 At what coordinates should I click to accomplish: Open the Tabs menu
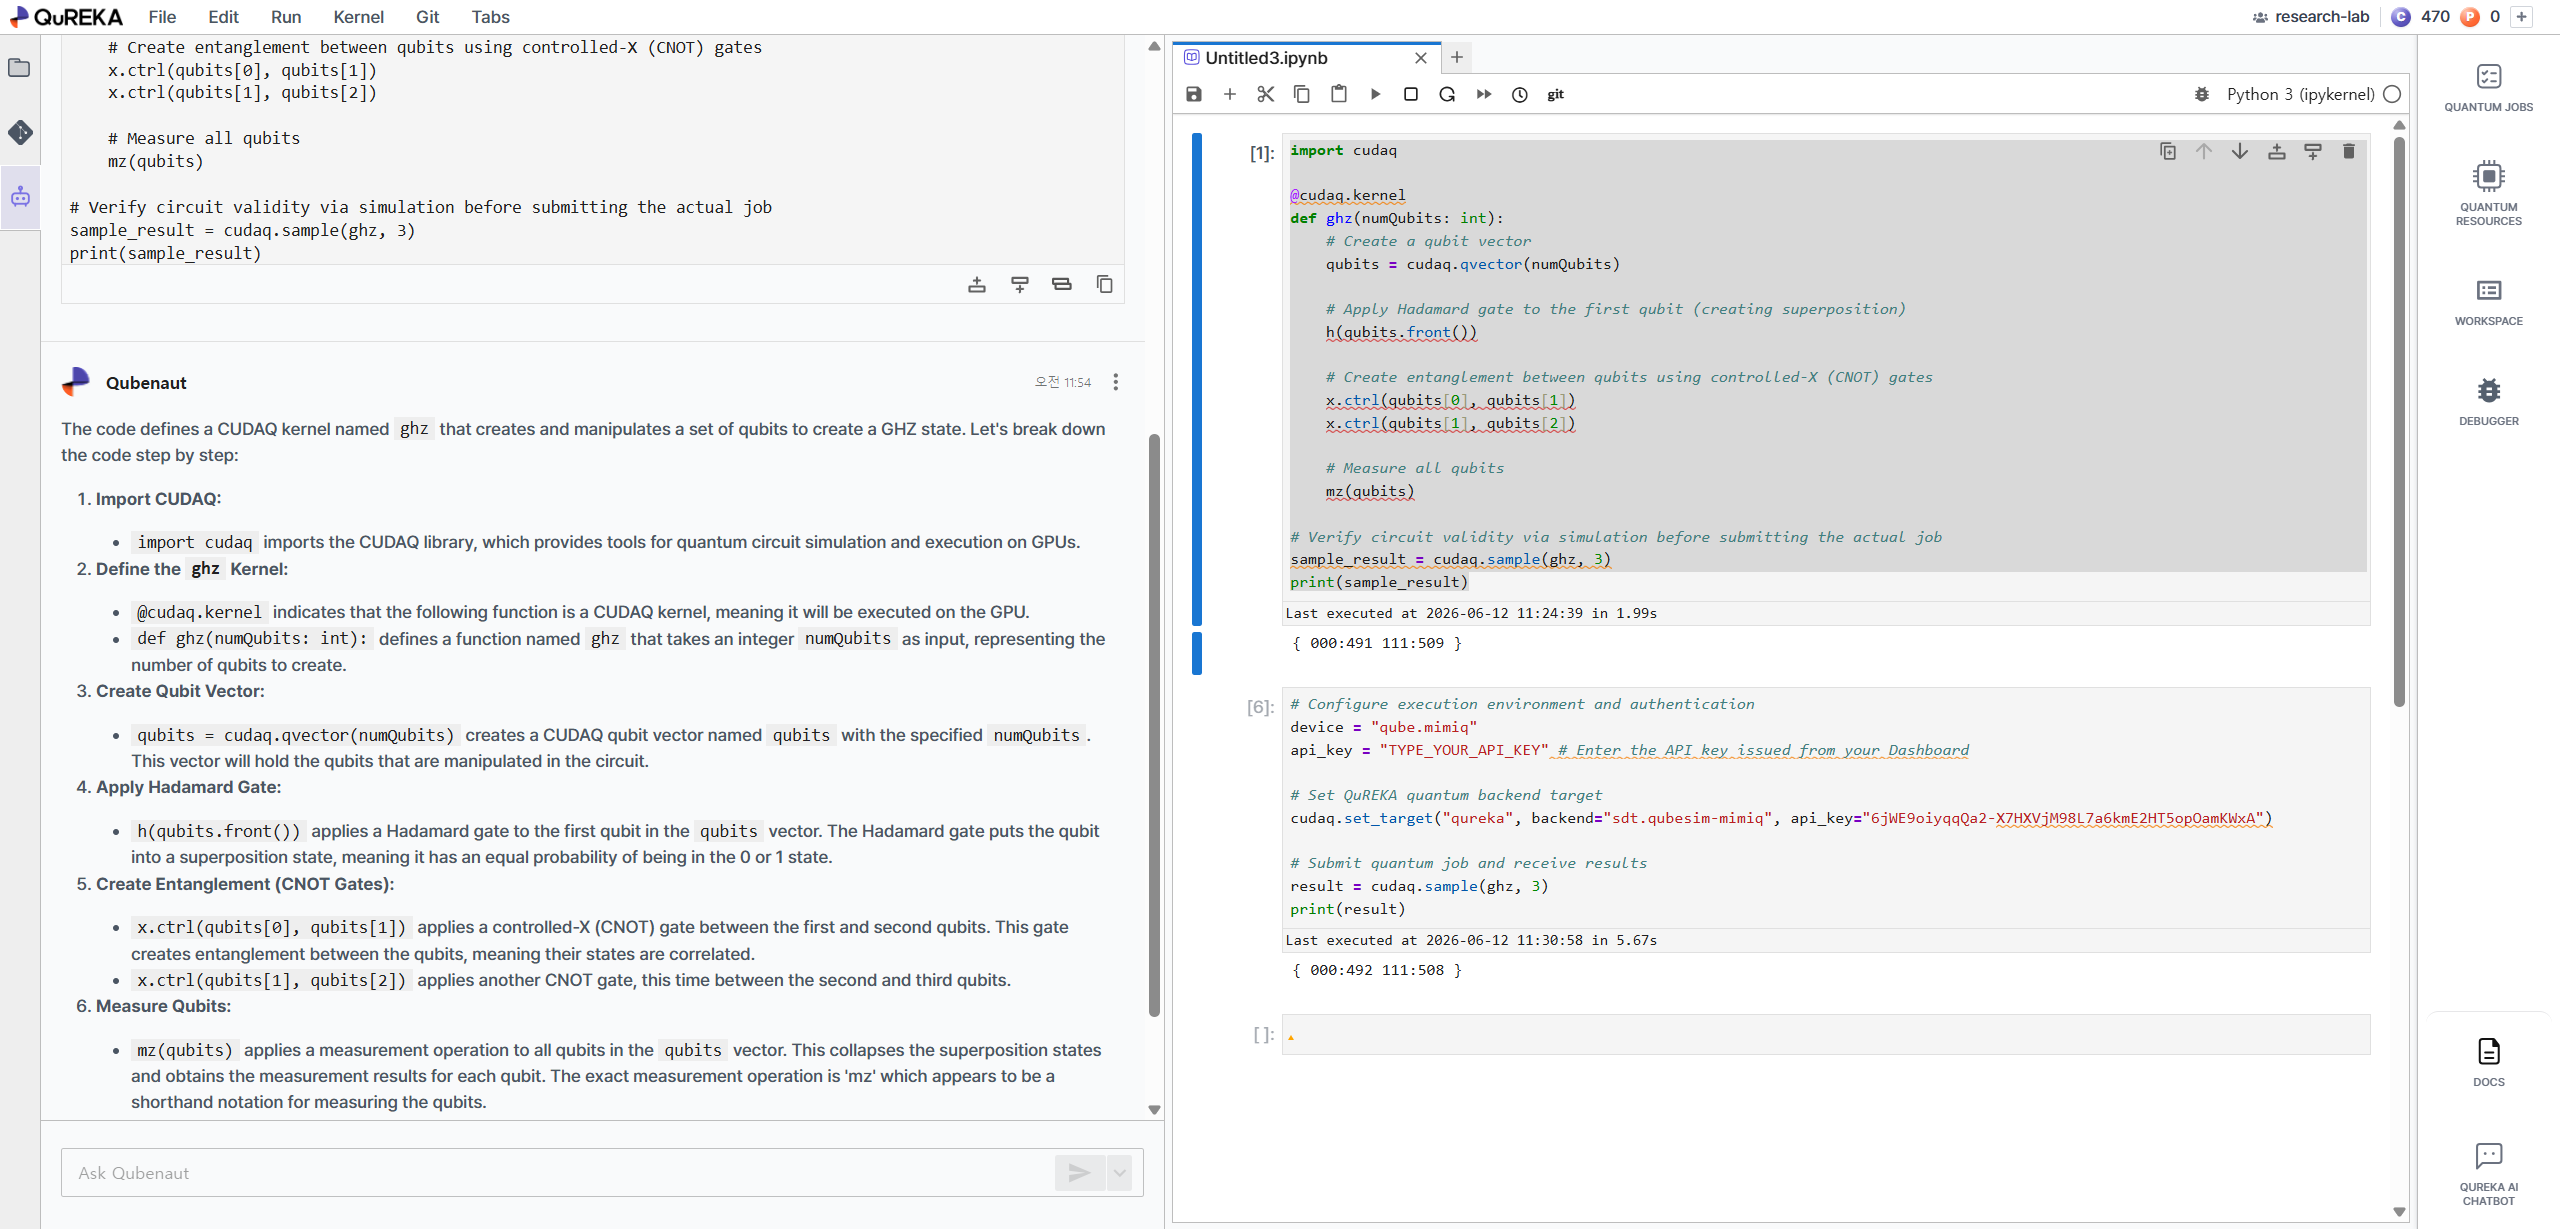pos(491,17)
